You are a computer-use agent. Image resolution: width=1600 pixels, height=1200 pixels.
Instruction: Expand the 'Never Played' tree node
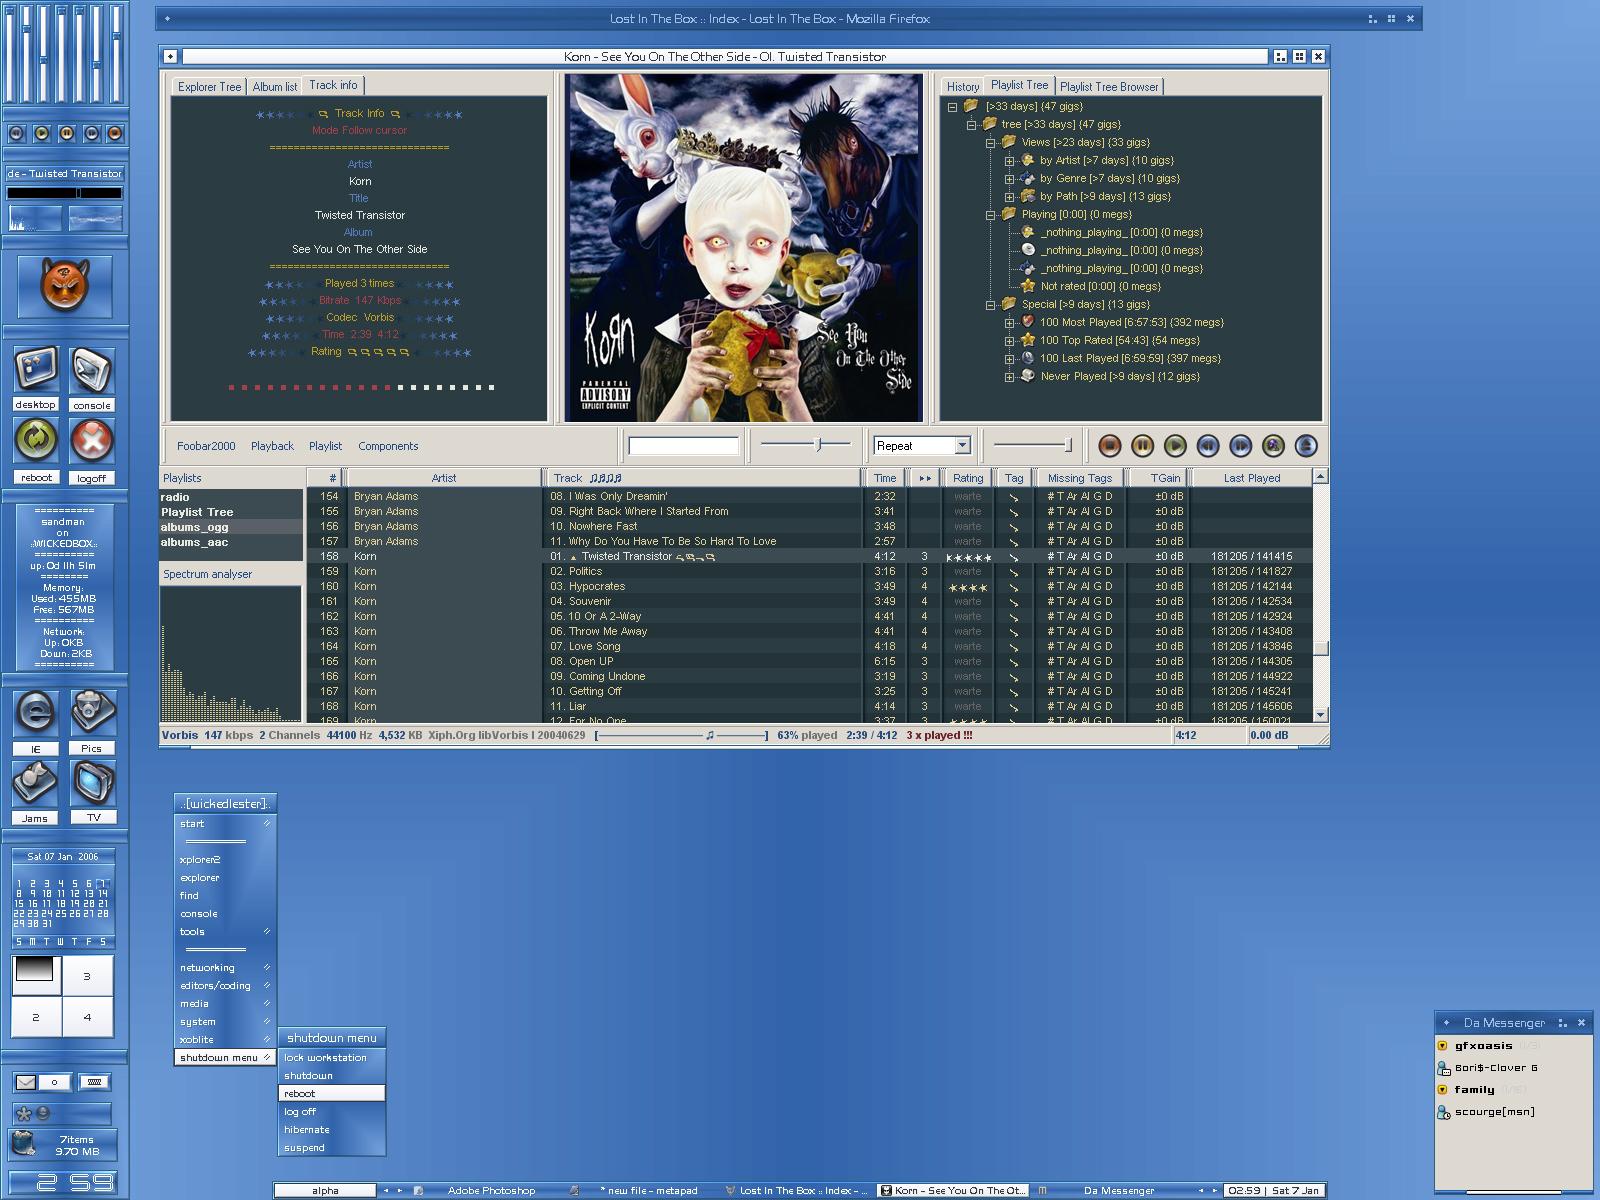1009,377
